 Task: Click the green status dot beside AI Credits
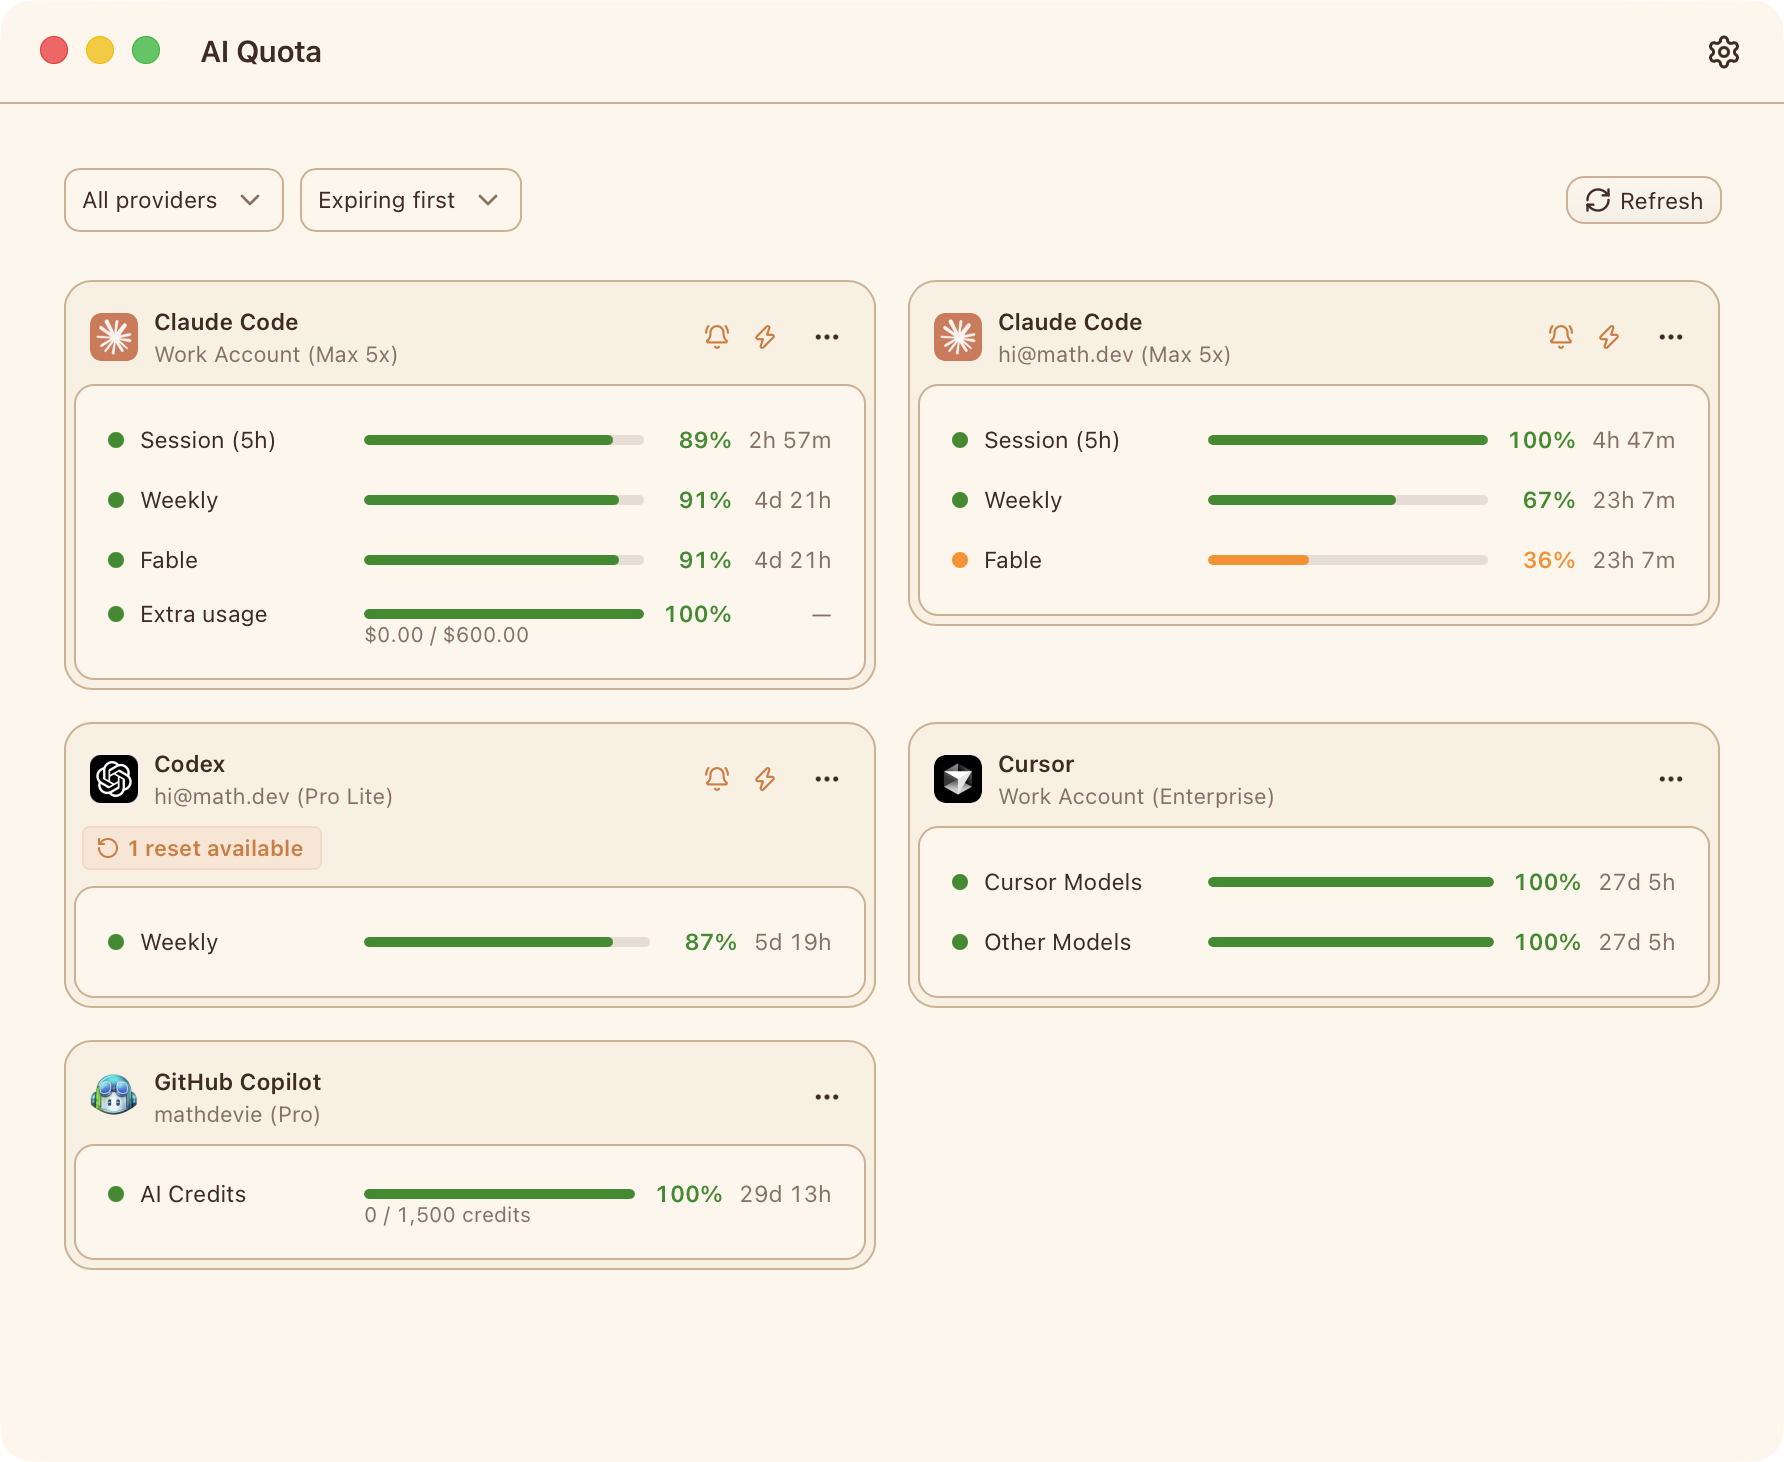point(116,1194)
